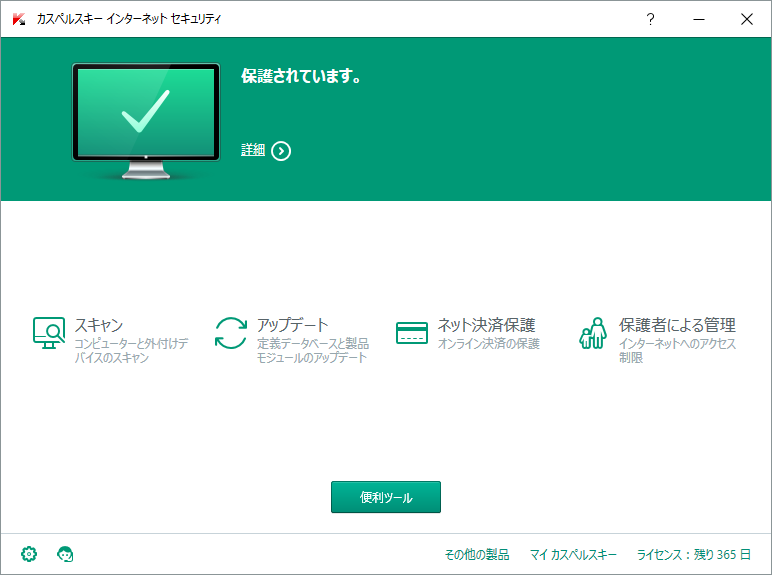Open the その他の製品 link

pyautogui.click(x=477, y=555)
